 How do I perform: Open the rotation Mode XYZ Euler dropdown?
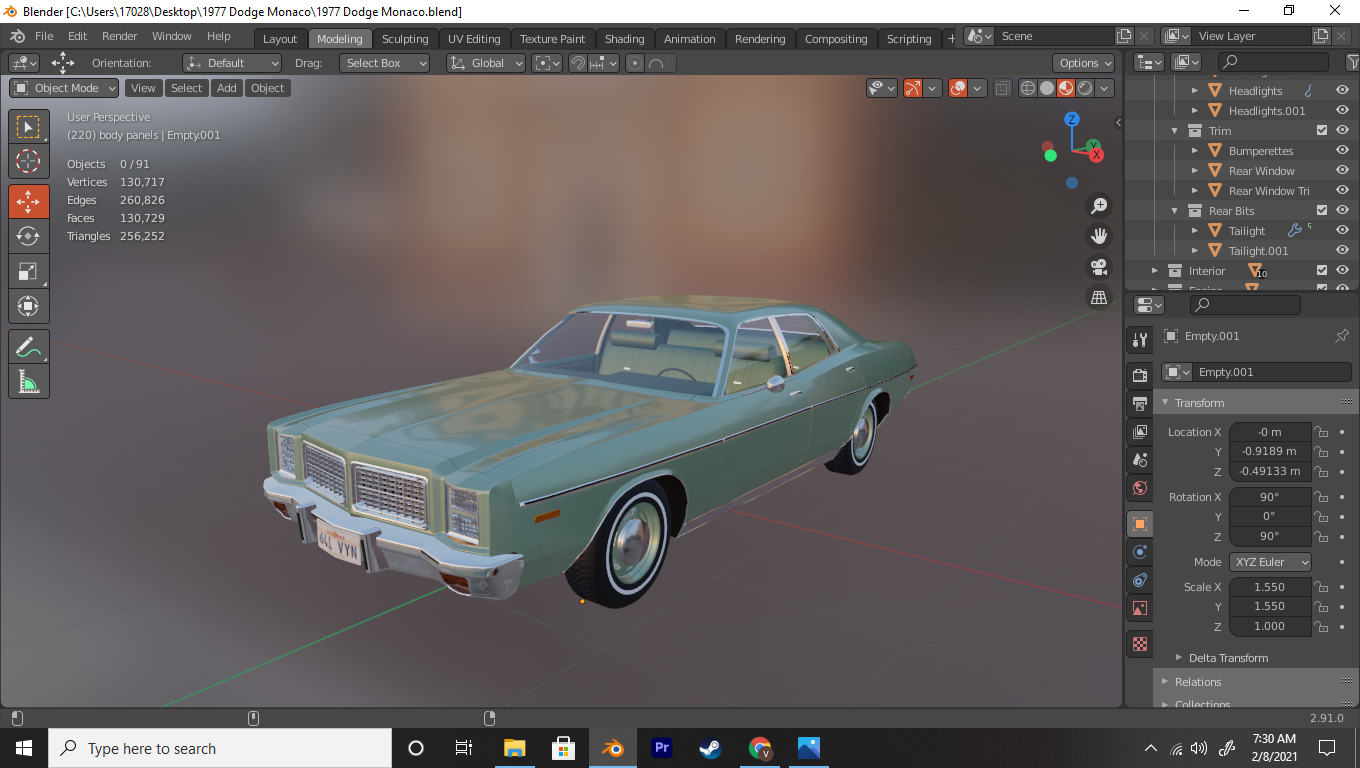pyautogui.click(x=1270, y=562)
